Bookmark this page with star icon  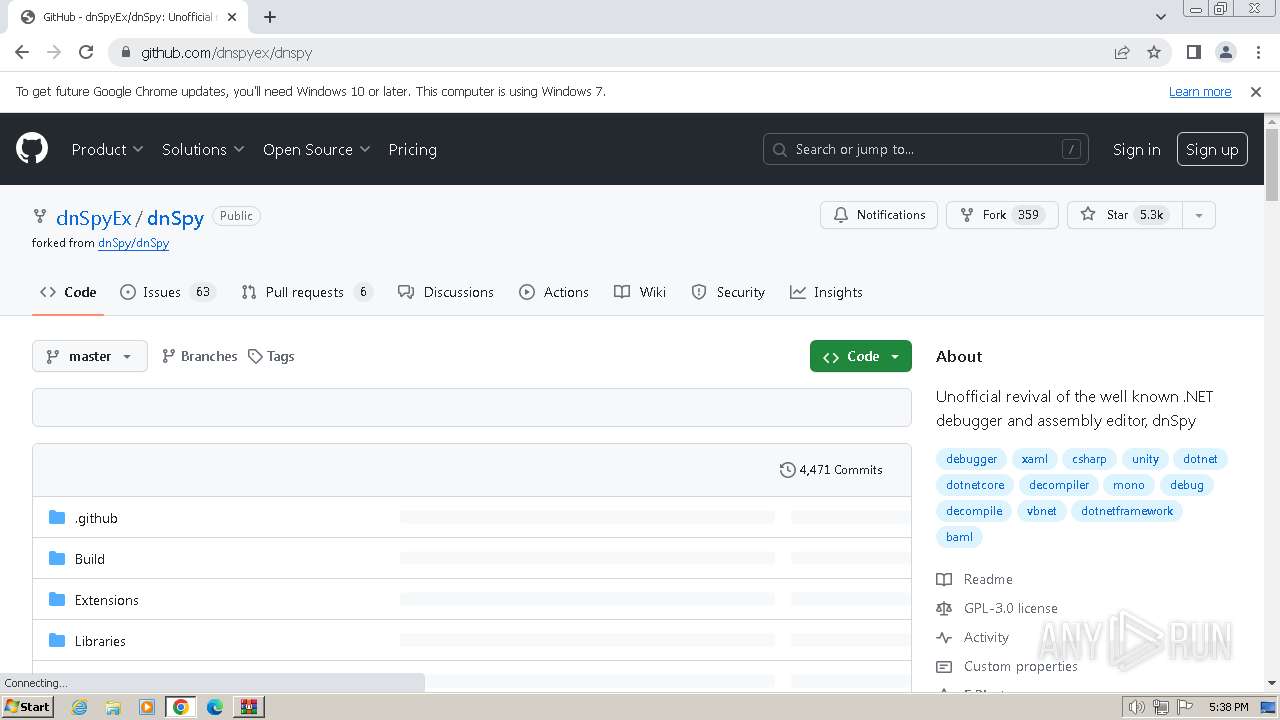(1154, 52)
